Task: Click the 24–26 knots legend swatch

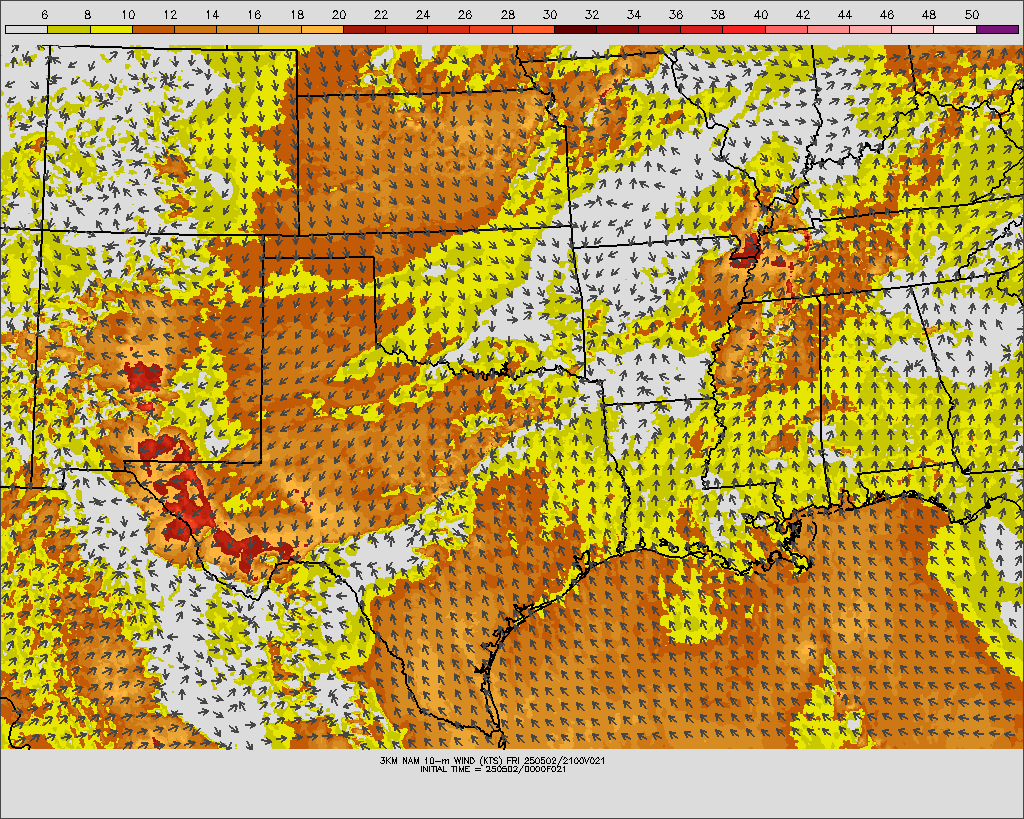Action: [x=449, y=29]
